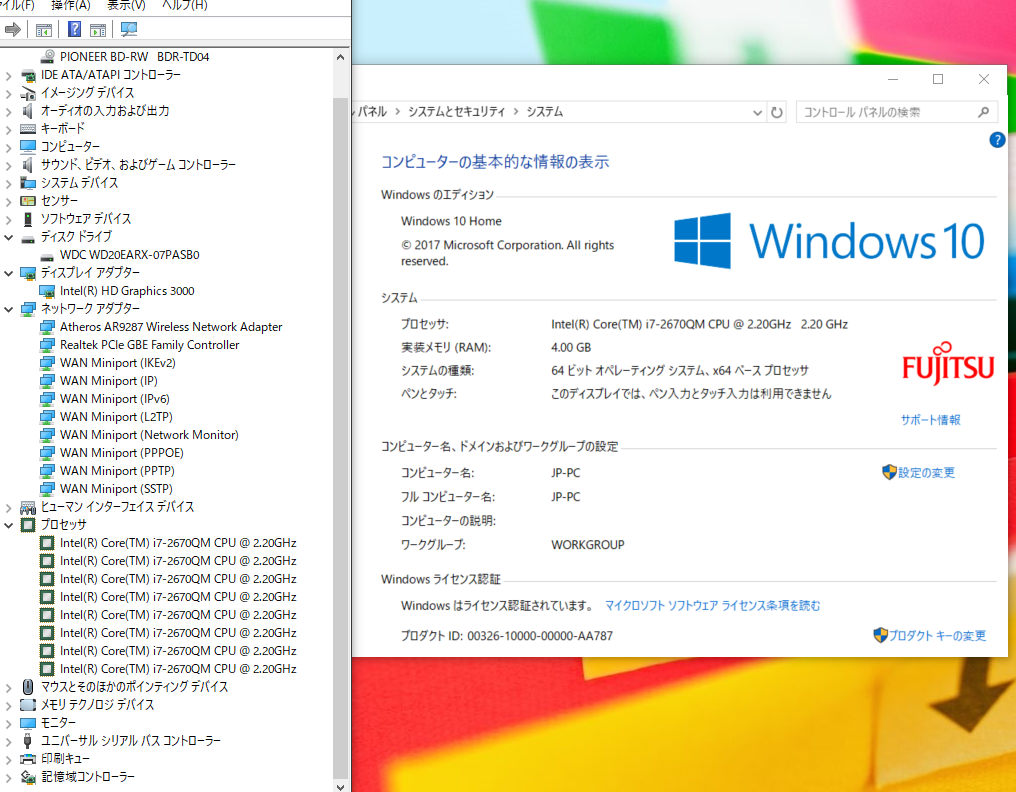This screenshot has width=1016, height=792.
Task: Click the search magnifier in Control Panel search box
Action: point(981,112)
